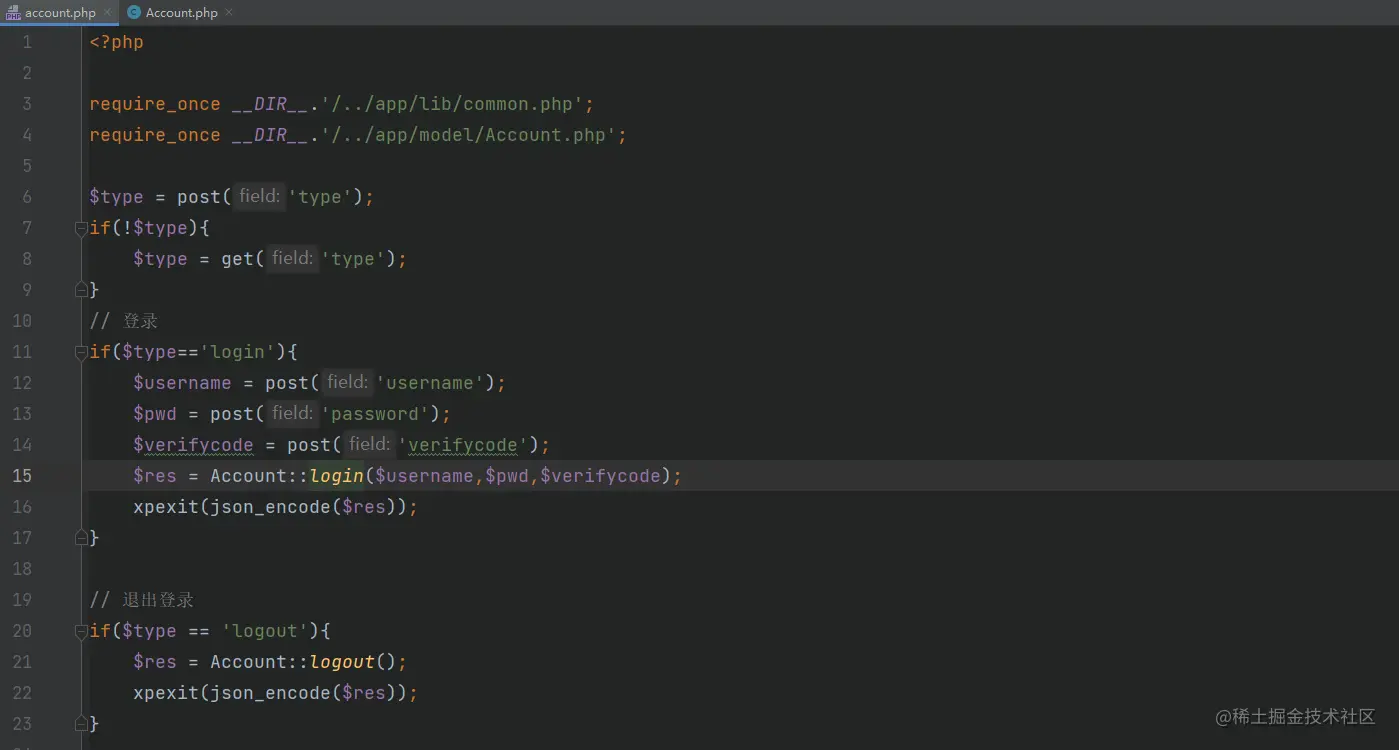Click the login method name on line 15
Viewport: 1399px width, 750px height.
pos(336,476)
